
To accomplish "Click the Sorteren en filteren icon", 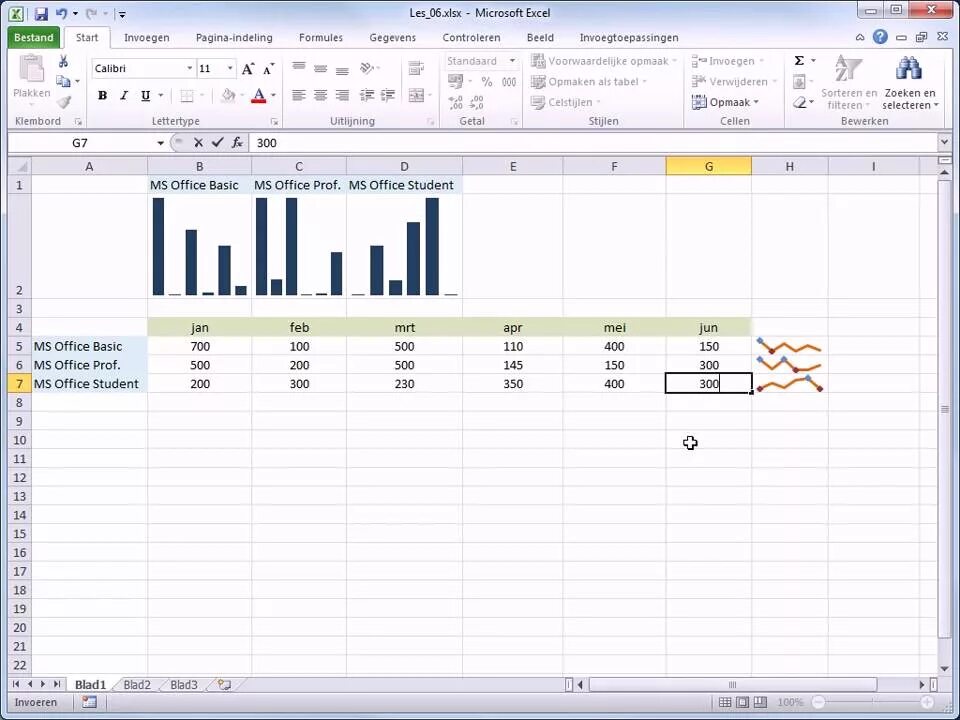I will [849, 83].
